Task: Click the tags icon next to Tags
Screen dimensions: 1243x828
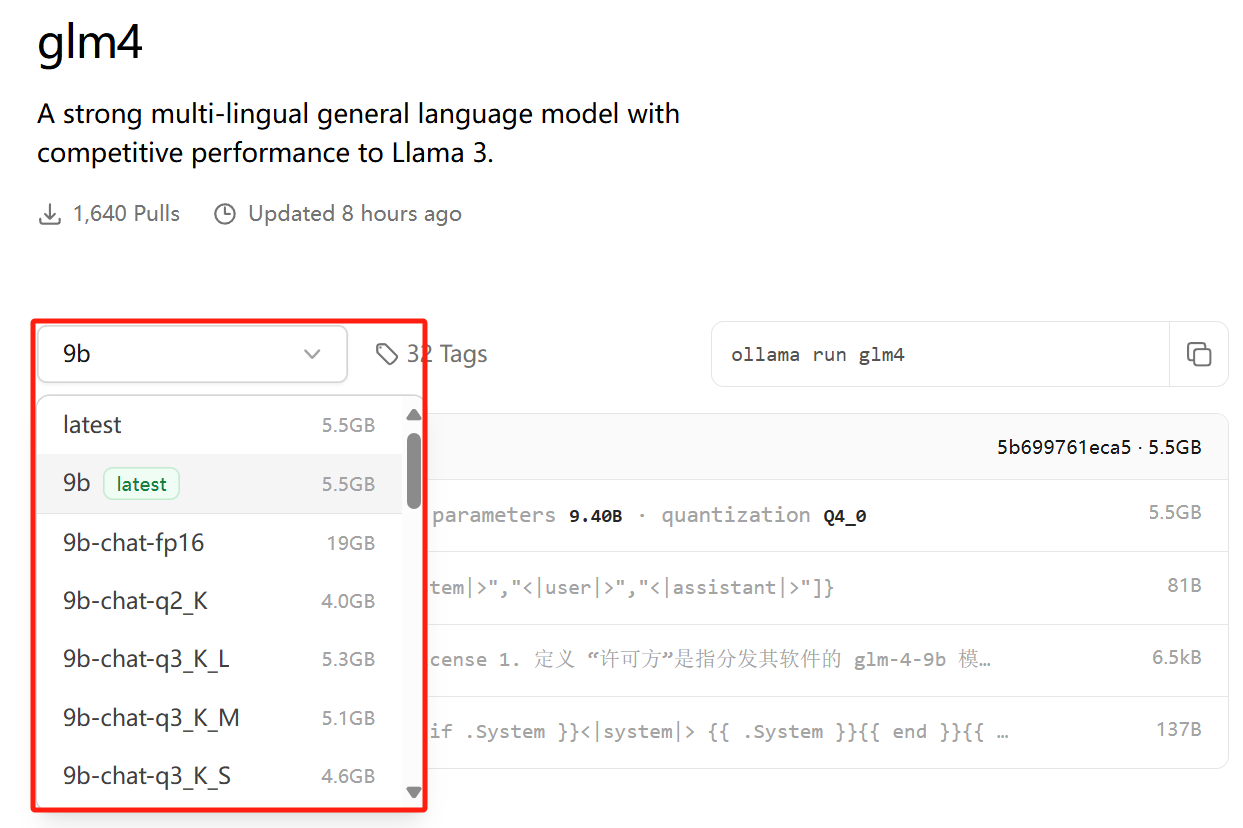Action: point(386,354)
